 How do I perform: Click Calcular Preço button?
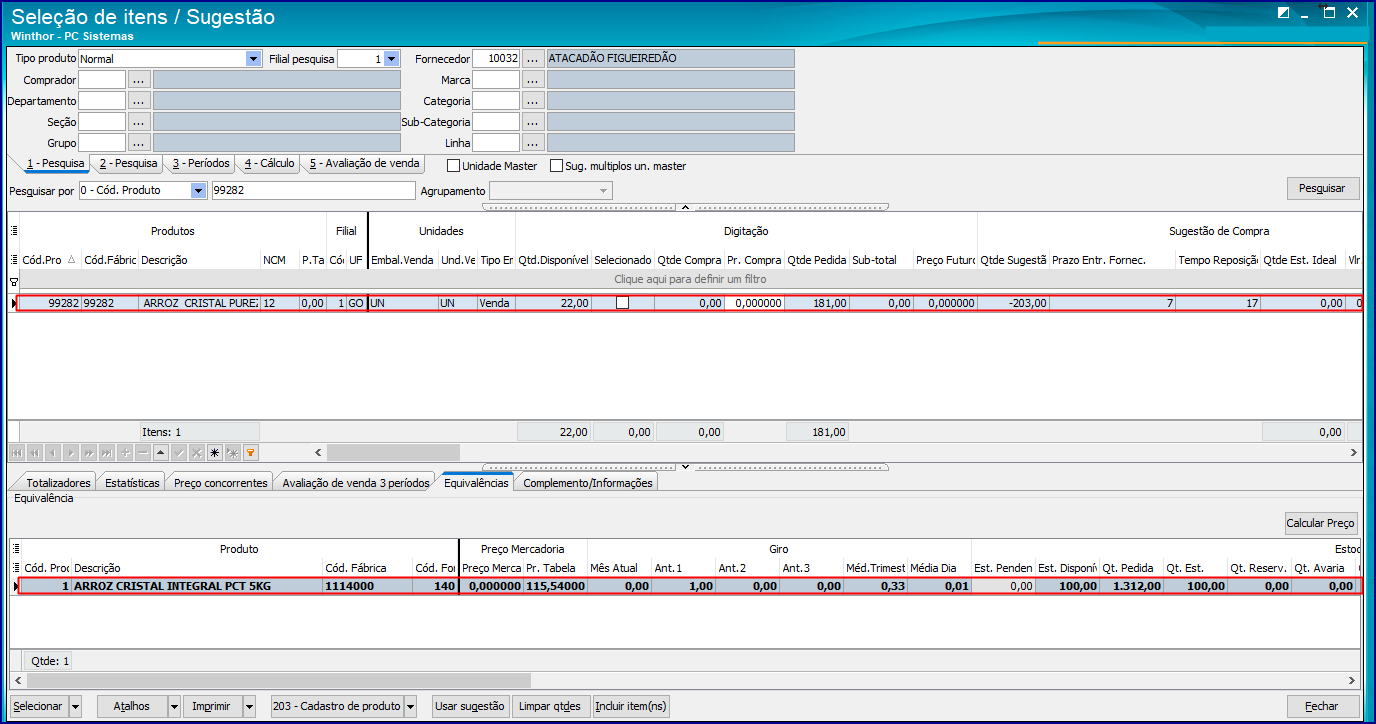click(1320, 523)
